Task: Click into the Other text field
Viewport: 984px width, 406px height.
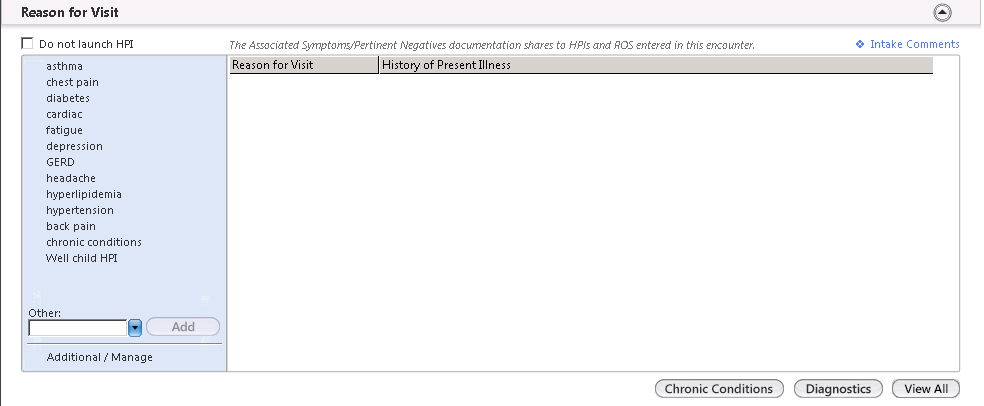Action: [78, 328]
